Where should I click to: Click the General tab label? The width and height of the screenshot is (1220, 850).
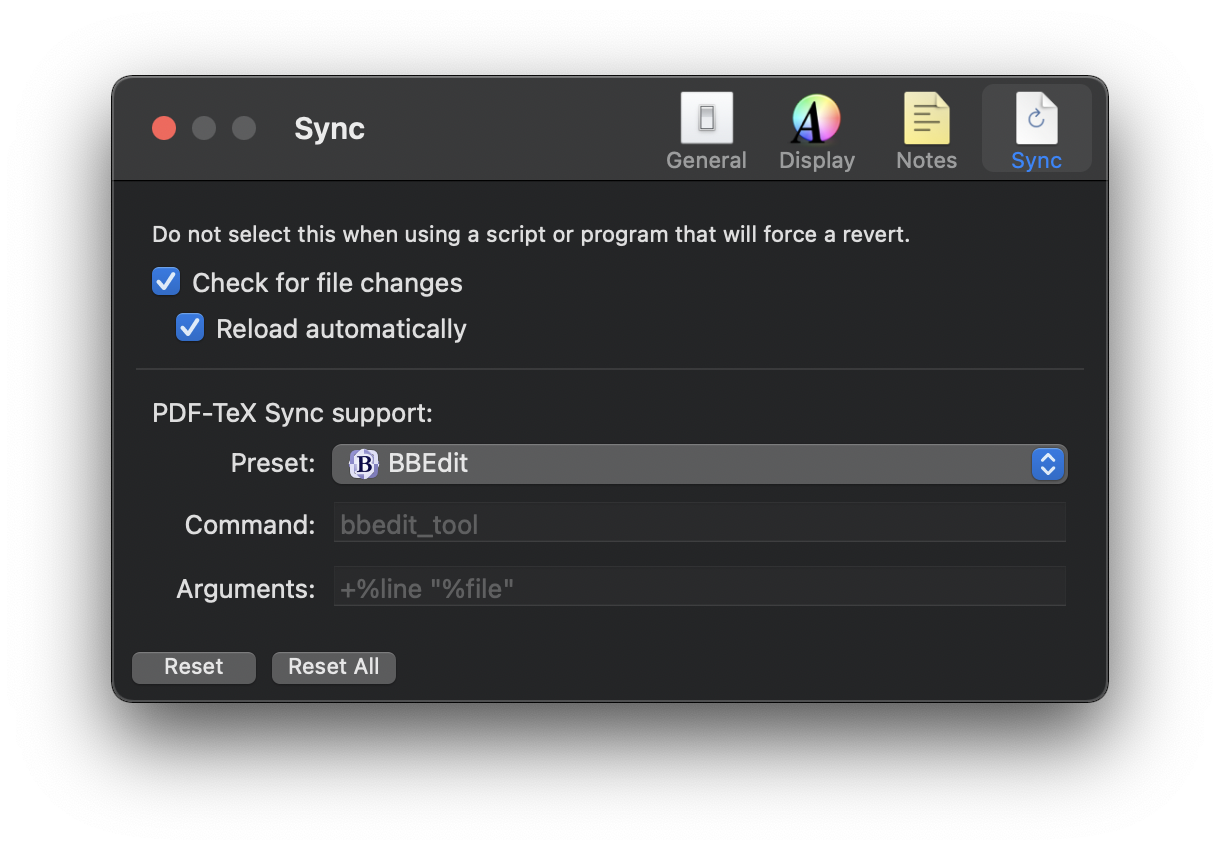point(706,161)
